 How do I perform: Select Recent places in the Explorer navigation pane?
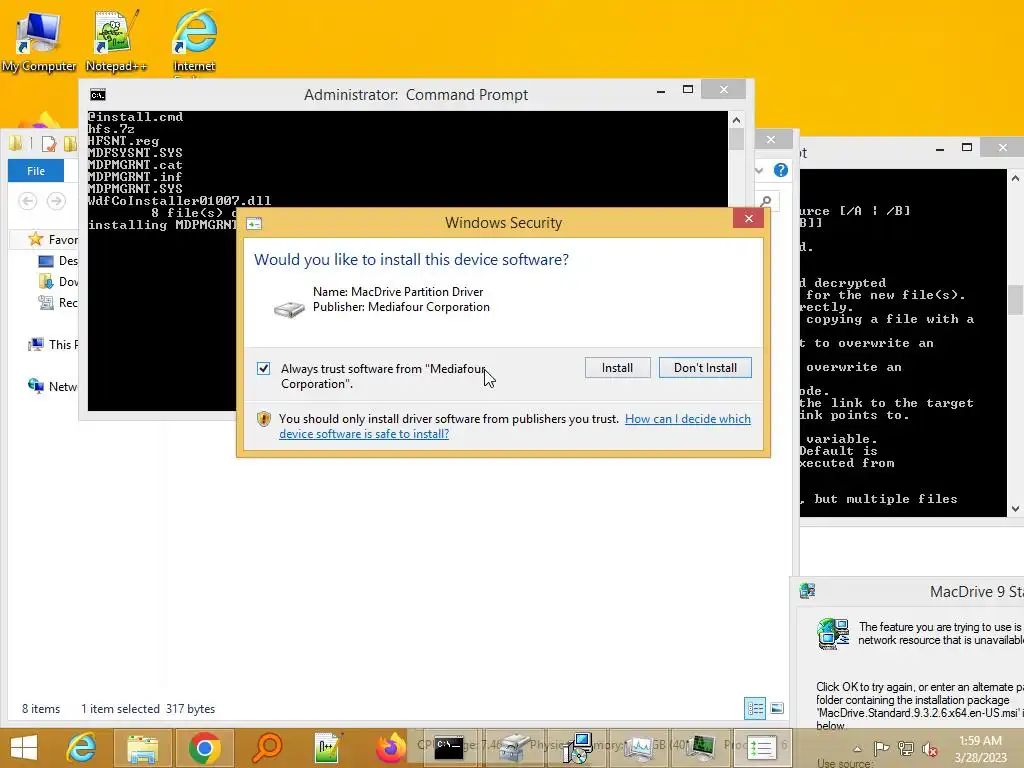tap(59, 302)
